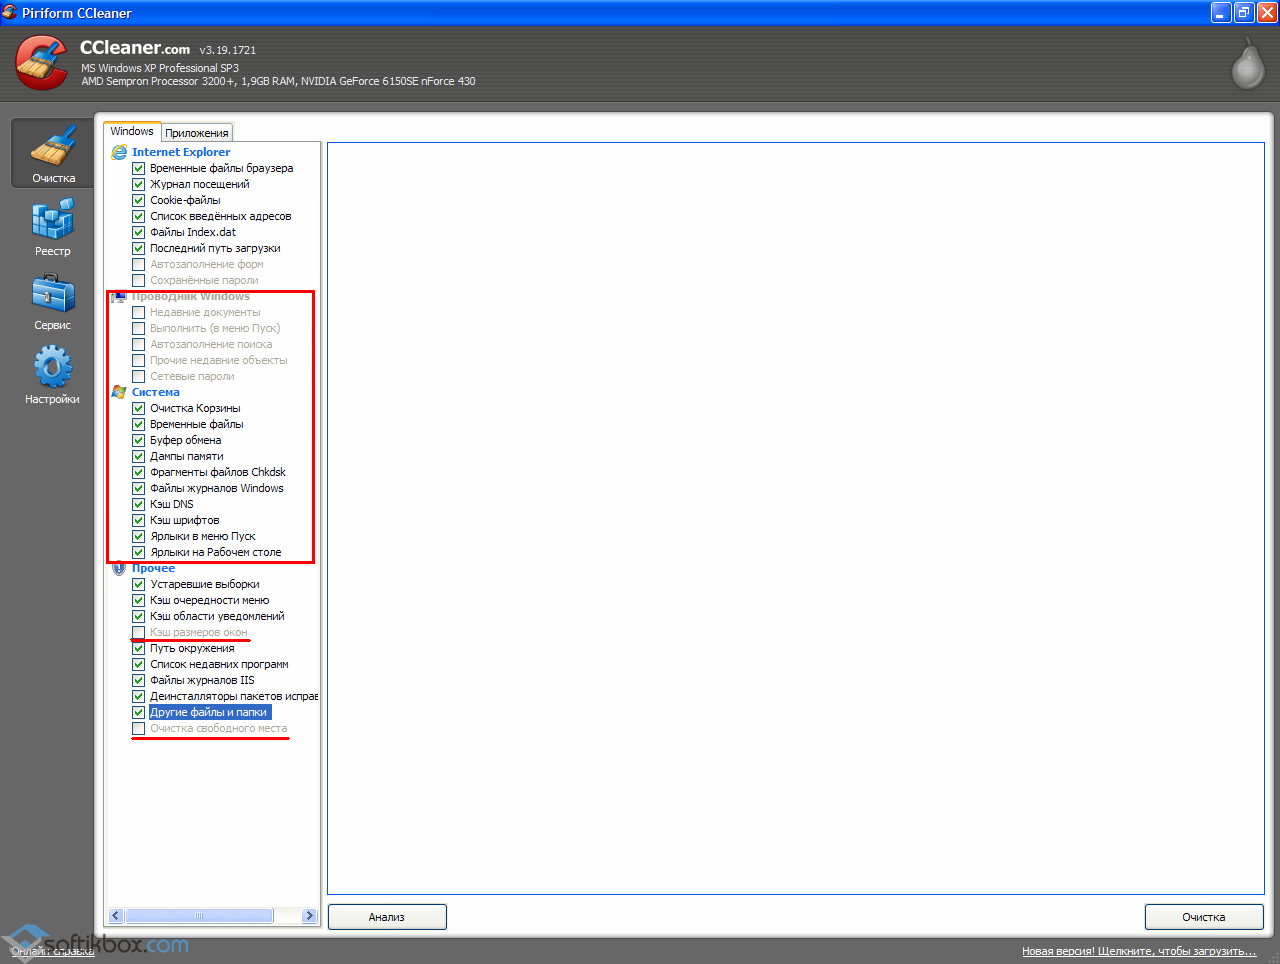This screenshot has width=1280, height=964.
Task: Select the Windows tab
Action: coord(132,131)
